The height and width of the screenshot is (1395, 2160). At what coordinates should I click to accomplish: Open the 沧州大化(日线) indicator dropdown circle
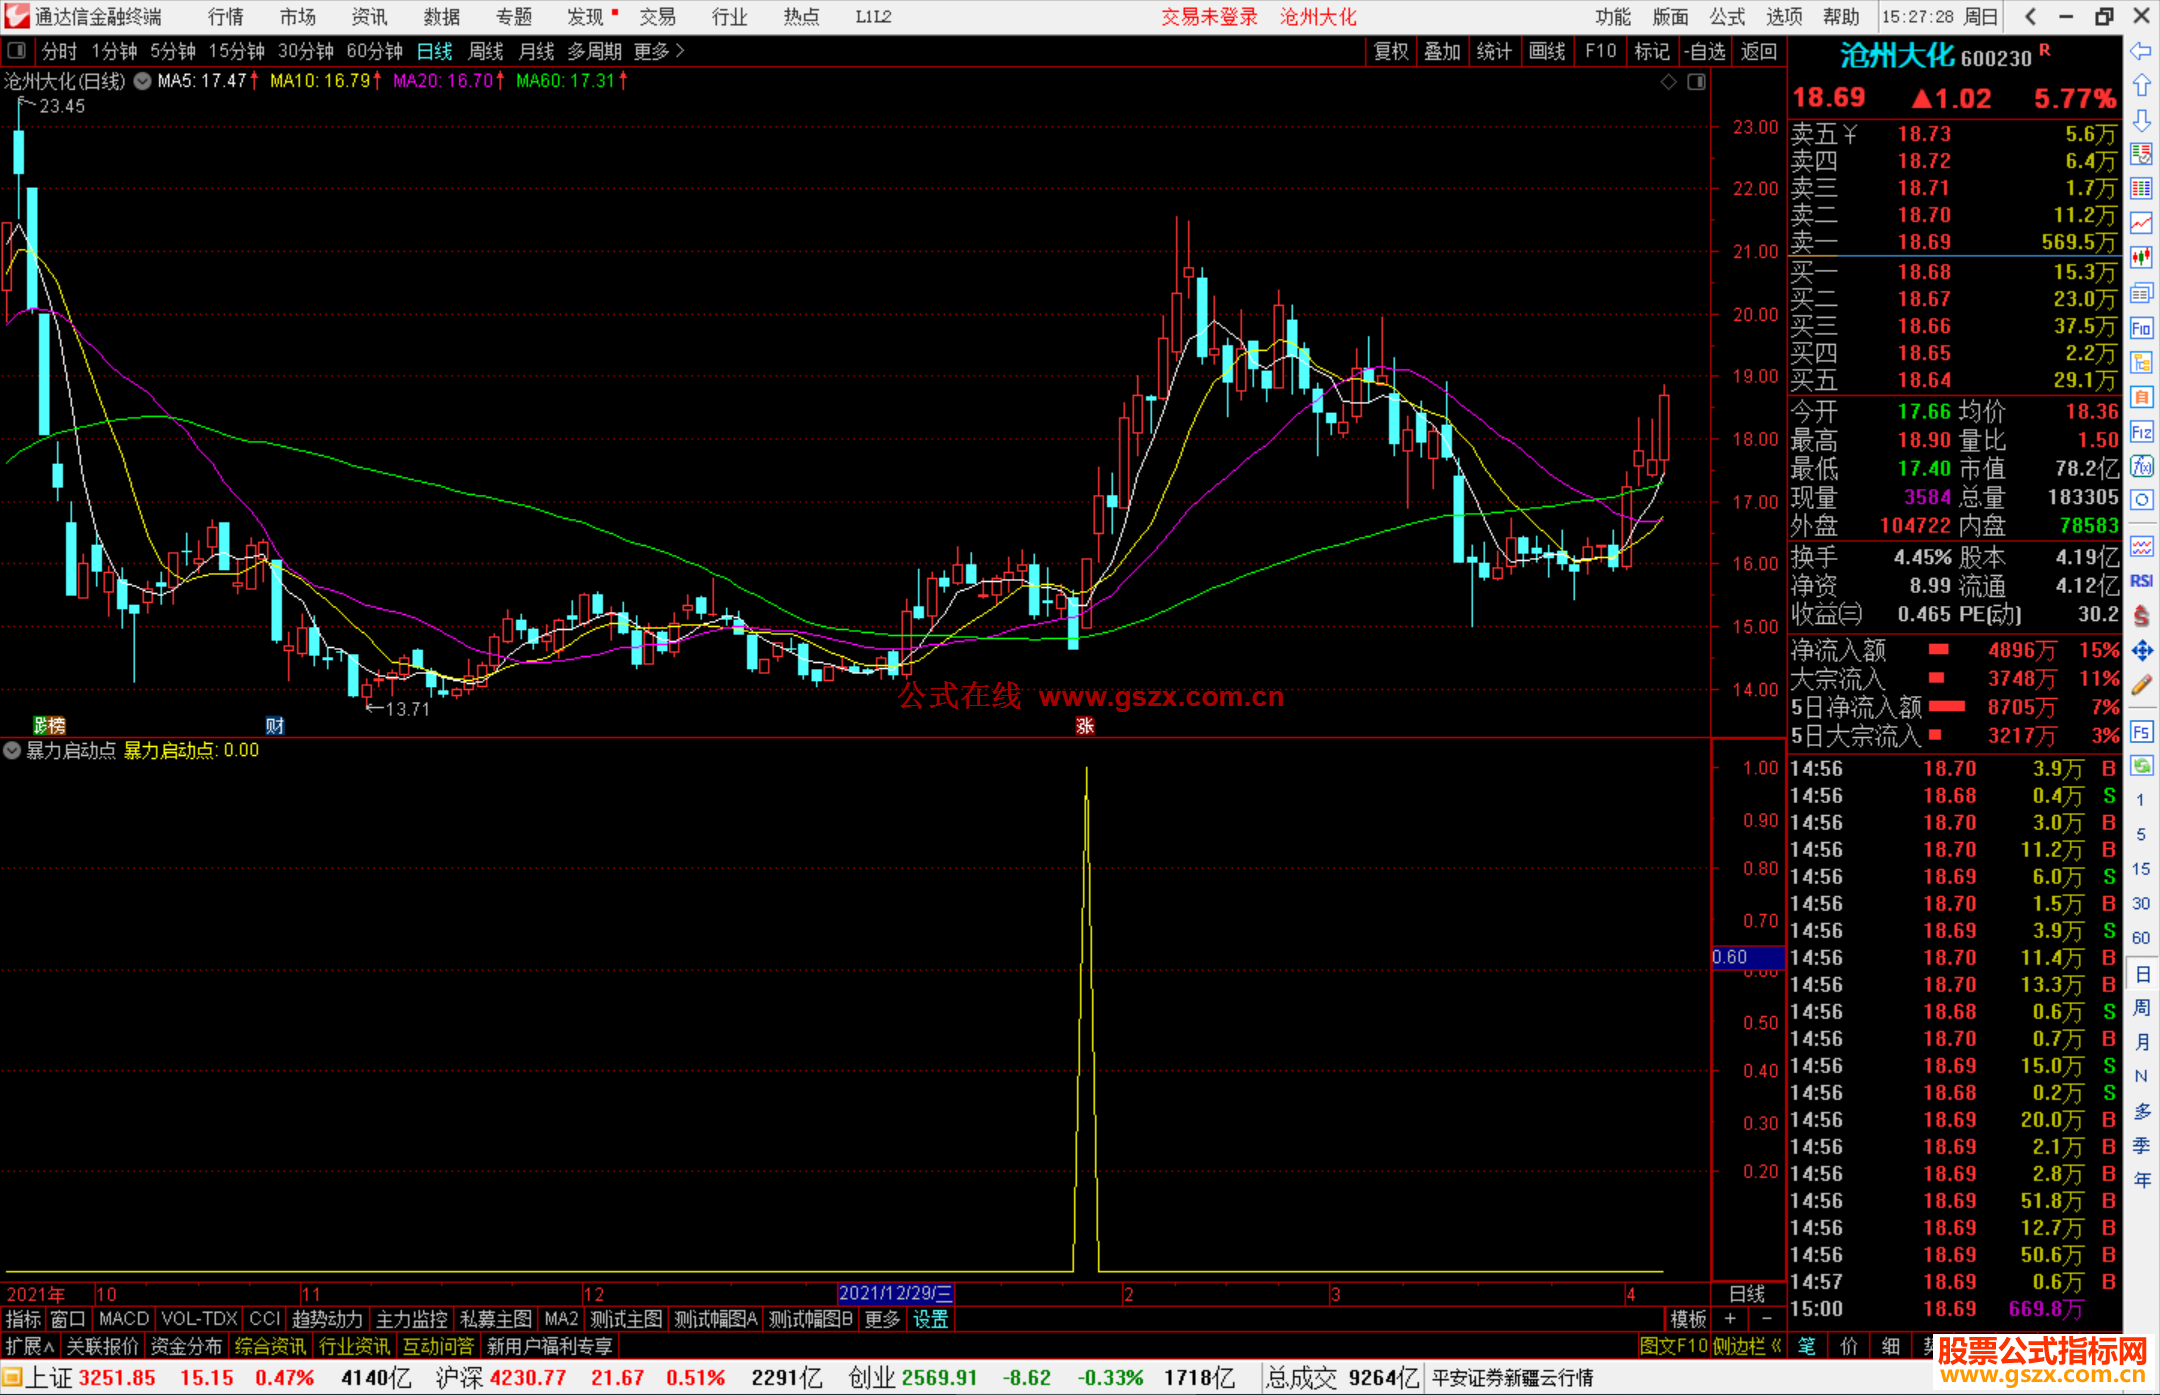142,81
